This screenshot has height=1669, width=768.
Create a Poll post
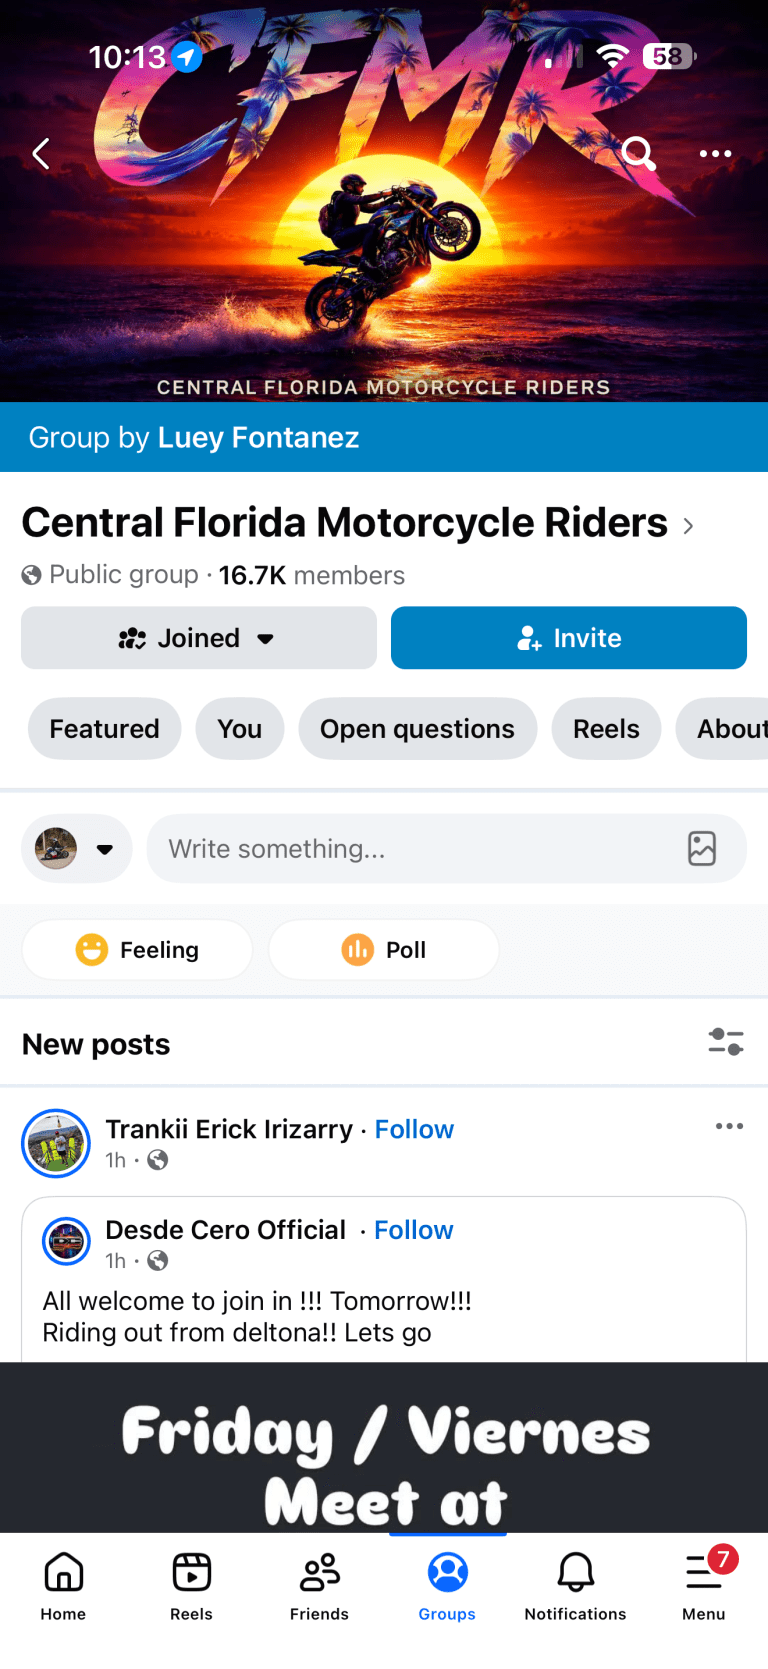pyautogui.click(x=384, y=950)
